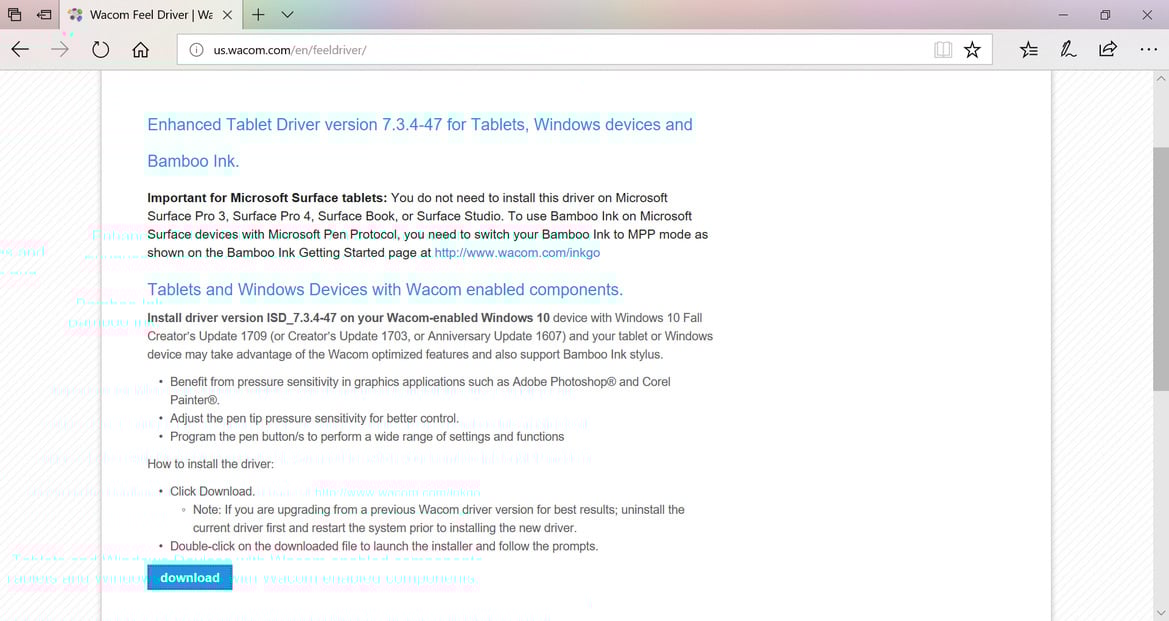Open Add notes pen icon
This screenshot has width=1169, height=621.
[x=1068, y=50]
